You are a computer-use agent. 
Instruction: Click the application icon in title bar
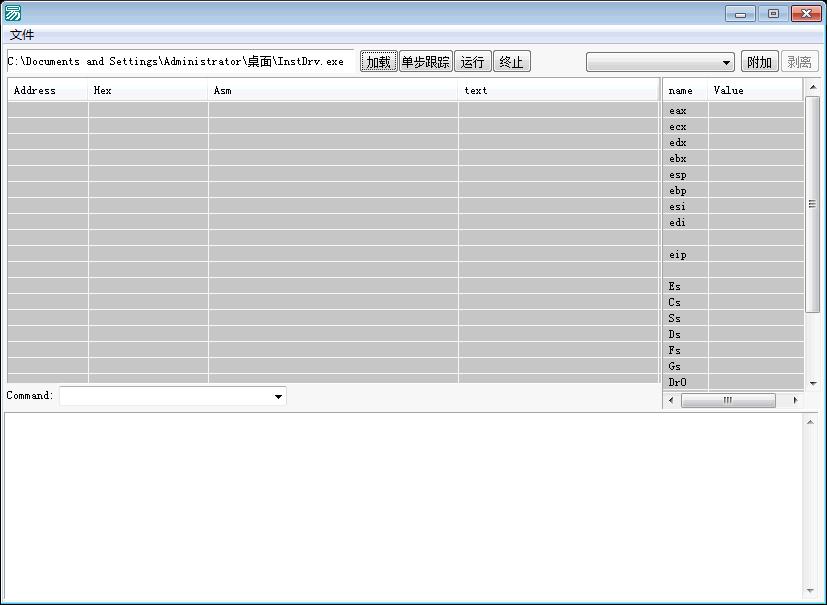(x=13, y=13)
